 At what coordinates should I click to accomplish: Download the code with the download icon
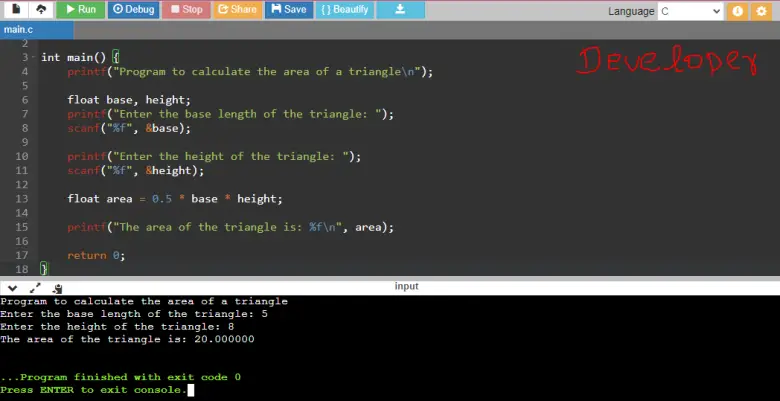[x=400, y=9]
